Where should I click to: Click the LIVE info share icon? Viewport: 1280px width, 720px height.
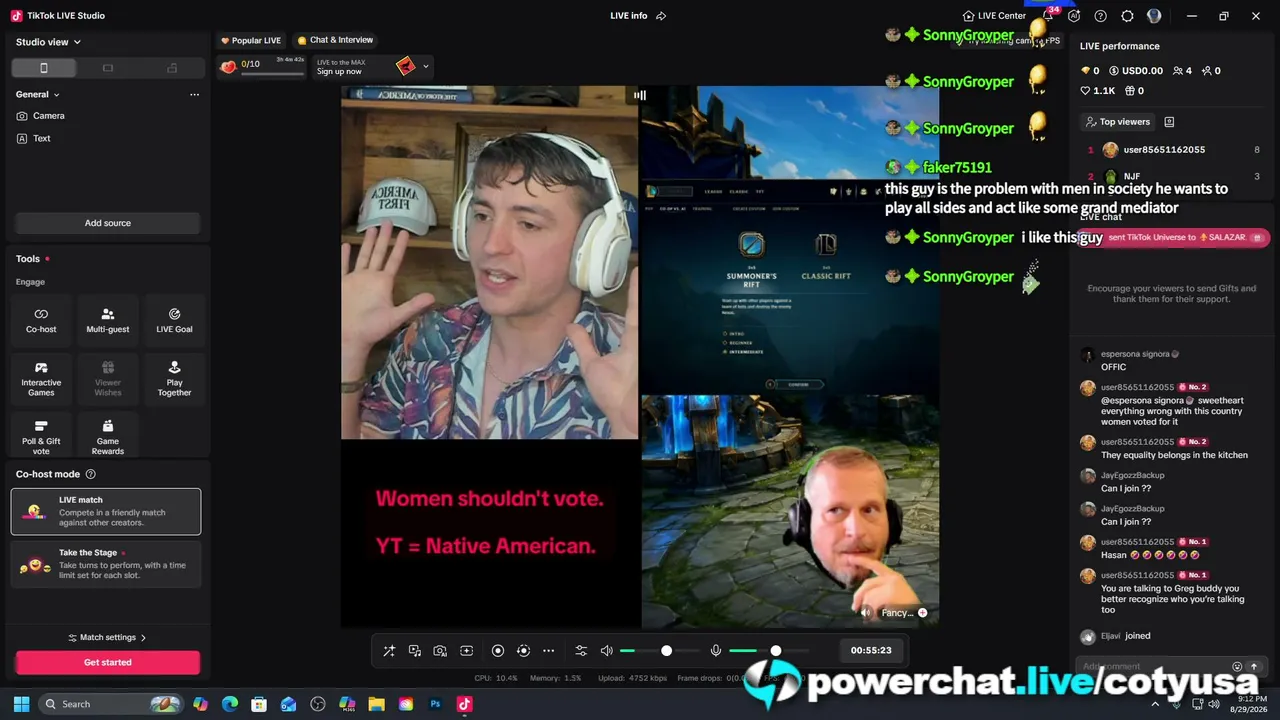click(x=661, y=16)
